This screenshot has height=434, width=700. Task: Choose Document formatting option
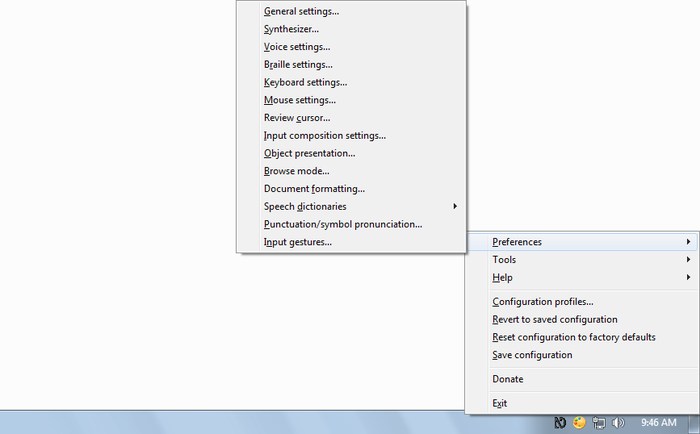(x=314, y=188)
